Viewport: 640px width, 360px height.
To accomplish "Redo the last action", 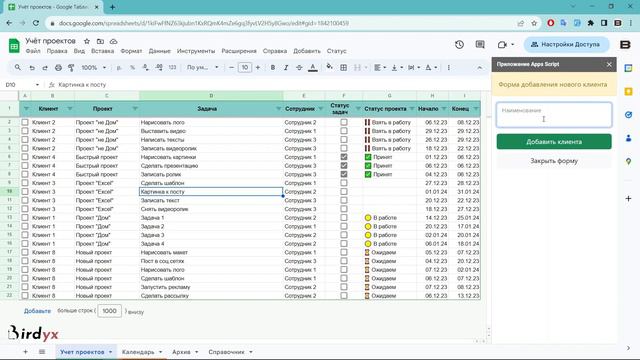I will click(45, 67).
